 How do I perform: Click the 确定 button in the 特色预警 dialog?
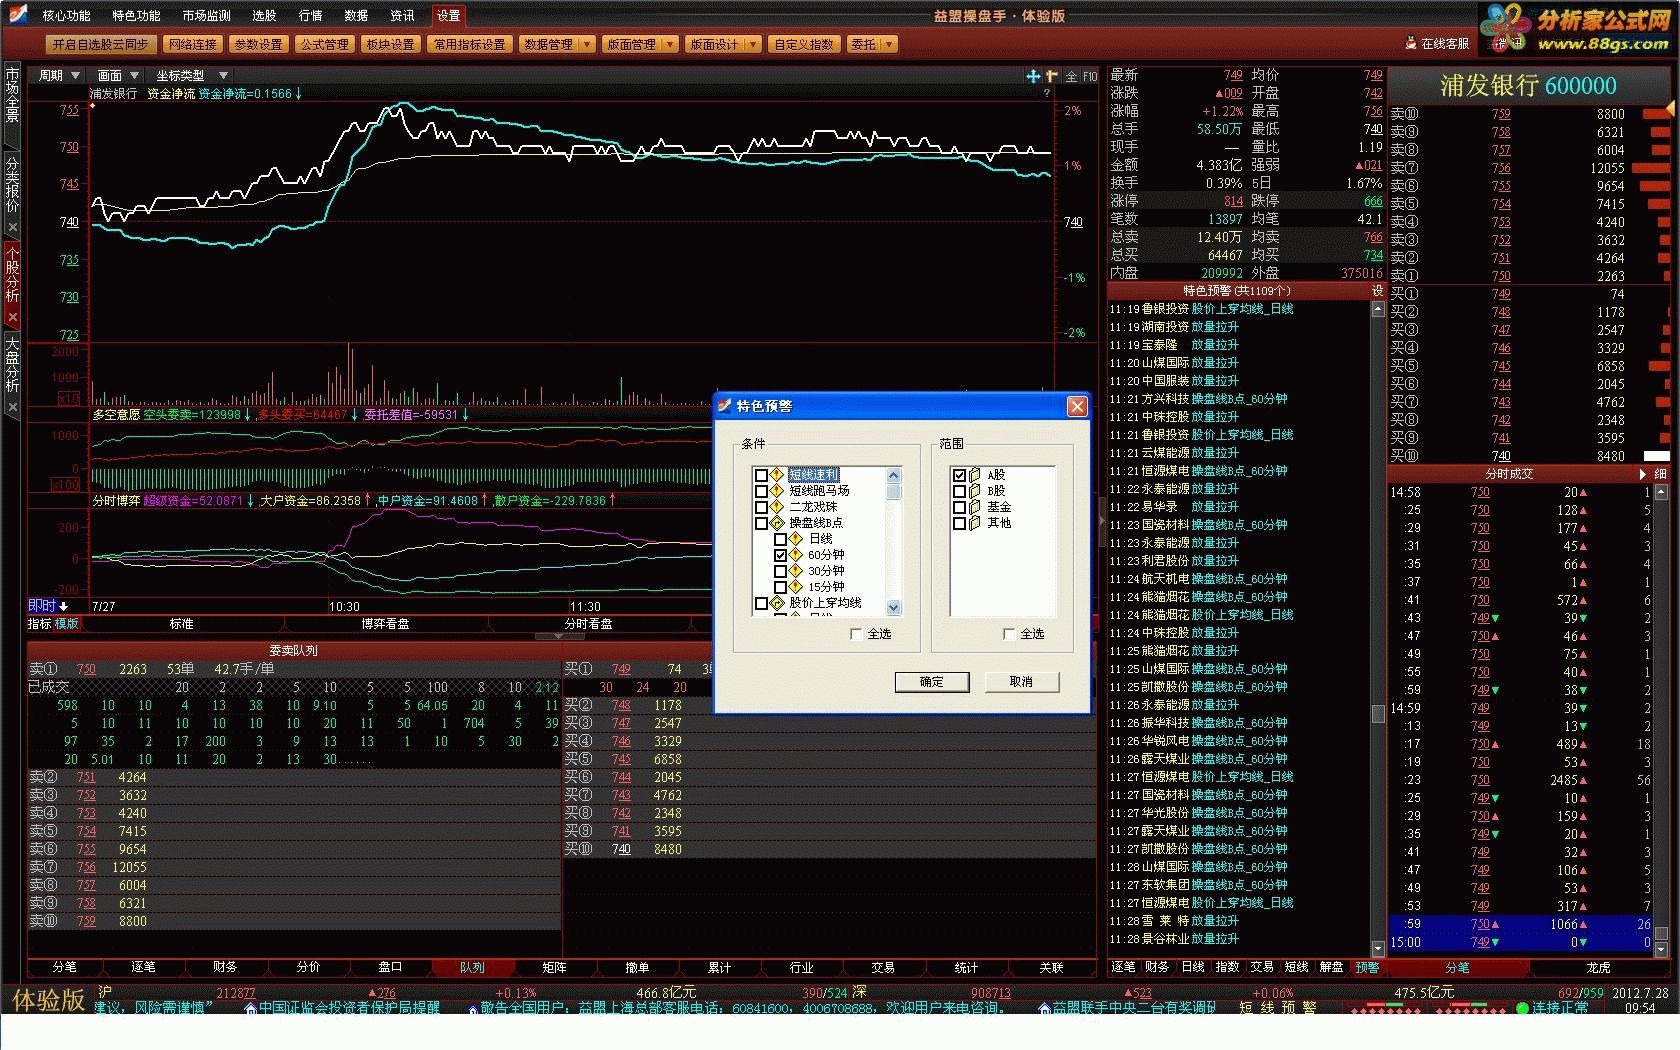[931, 681]
